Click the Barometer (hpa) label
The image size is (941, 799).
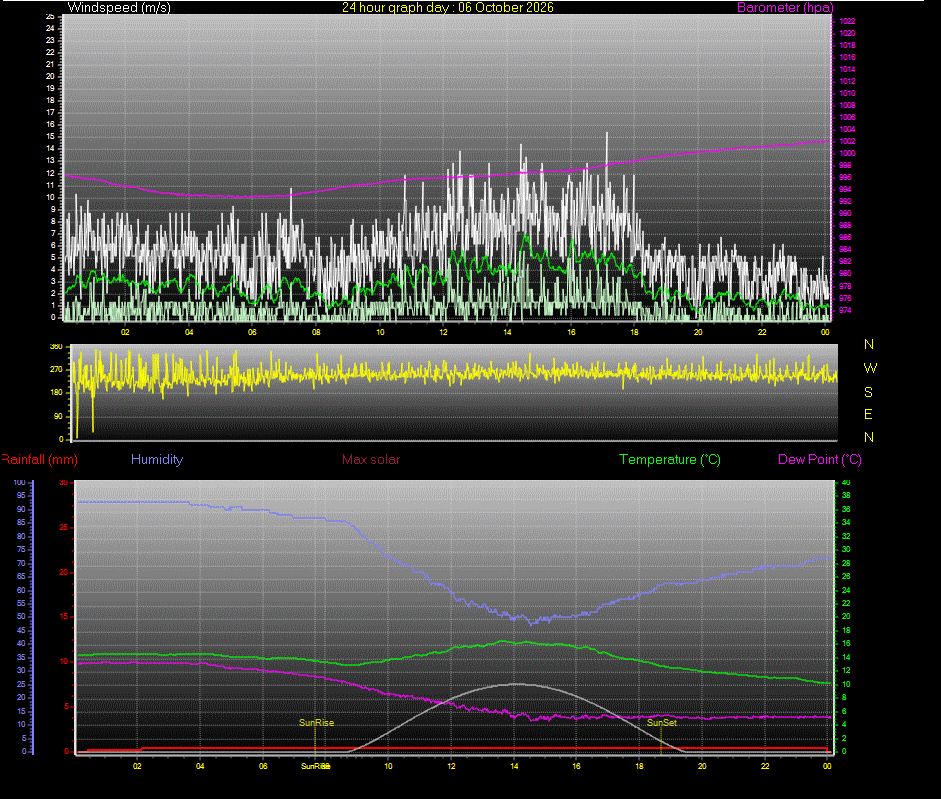785,7
